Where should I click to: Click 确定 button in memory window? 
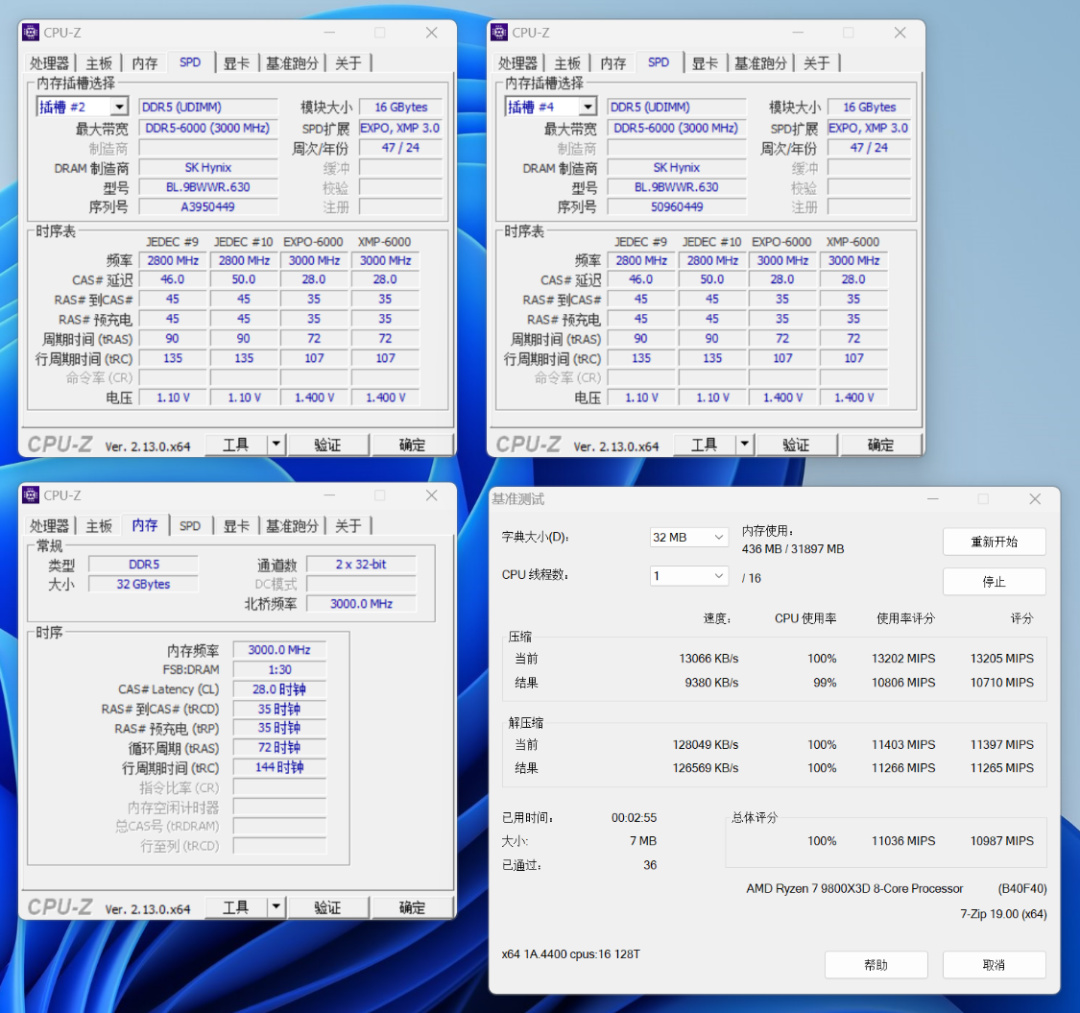point(412,907)
